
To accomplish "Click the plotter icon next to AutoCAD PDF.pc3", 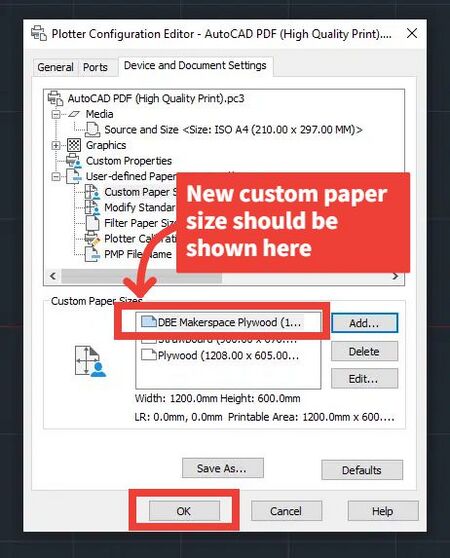I will pos(55,98).
